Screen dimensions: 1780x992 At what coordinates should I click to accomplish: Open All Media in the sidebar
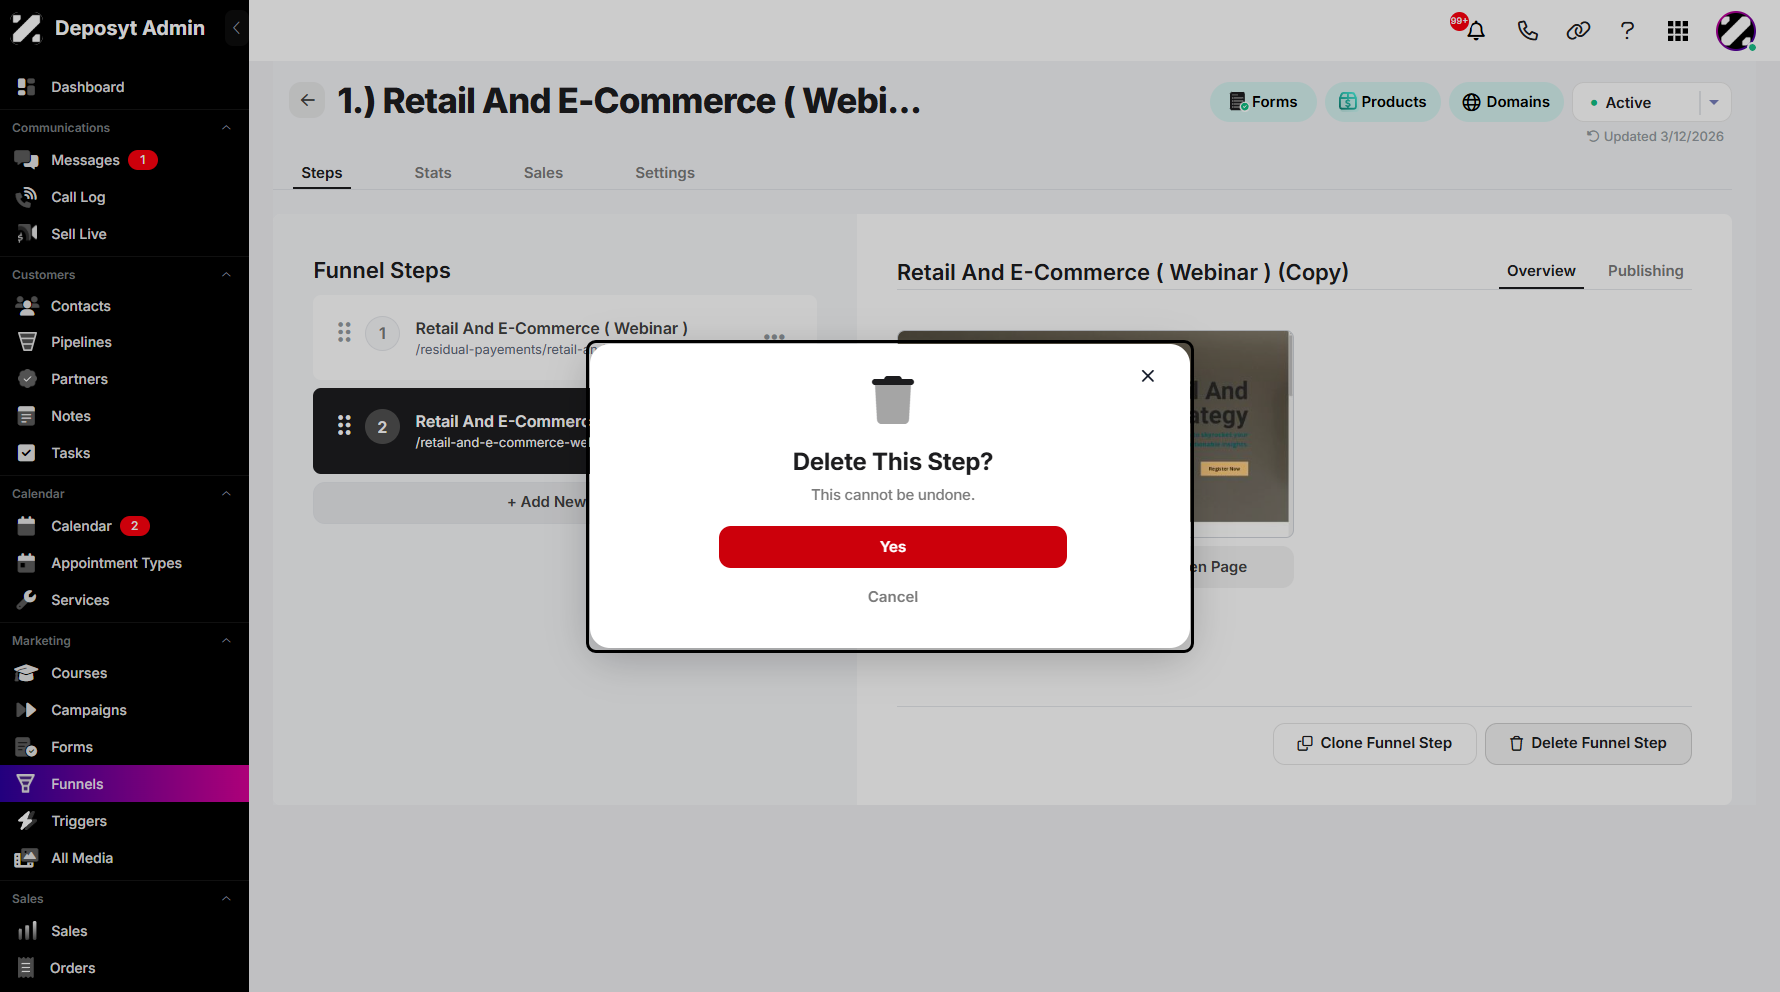(x=124, y=858)
